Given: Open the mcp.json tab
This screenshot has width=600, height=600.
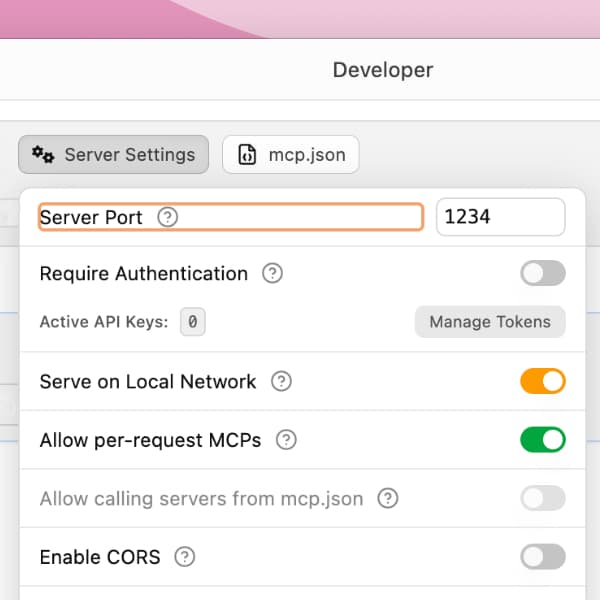Looking at the screenshot, I should pyautogui.click(x=291, y=155).
